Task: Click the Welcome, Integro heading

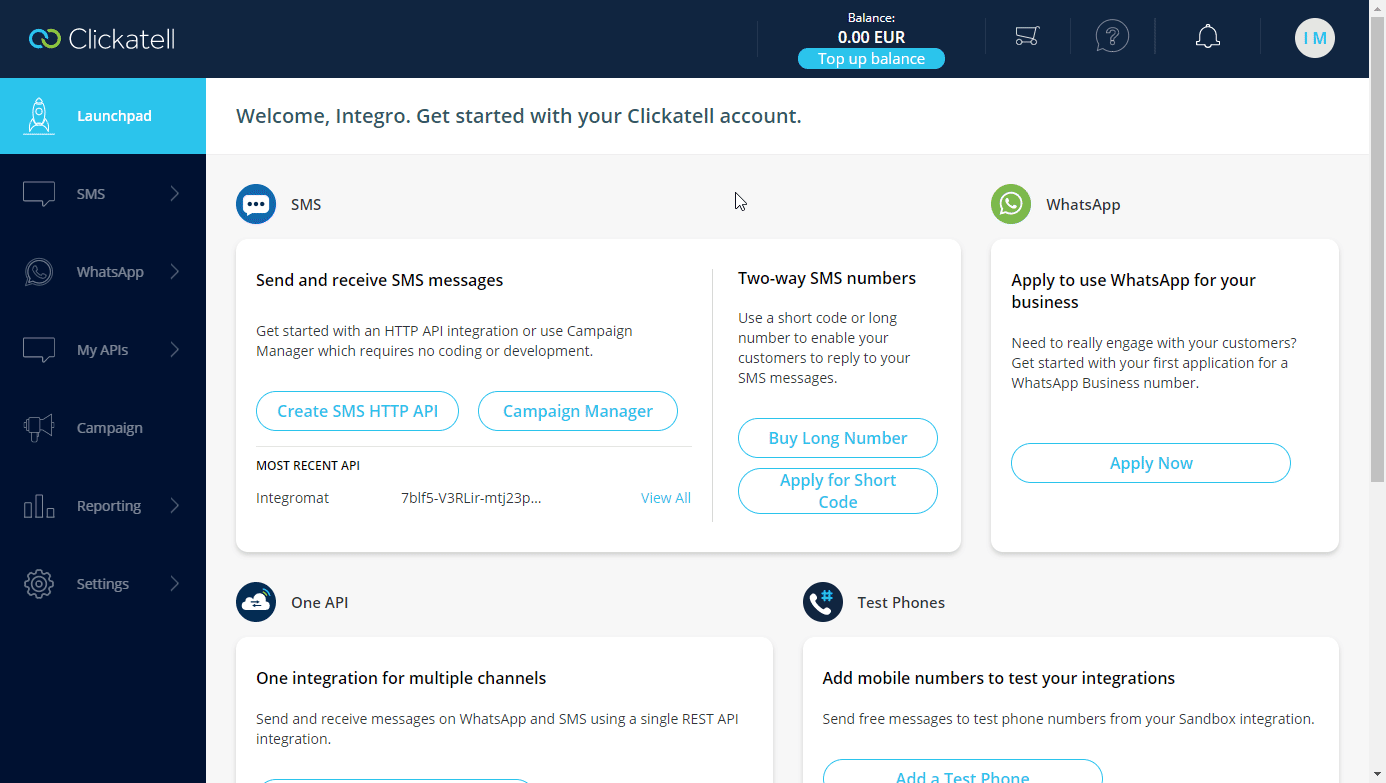Action: click(519, 116)
